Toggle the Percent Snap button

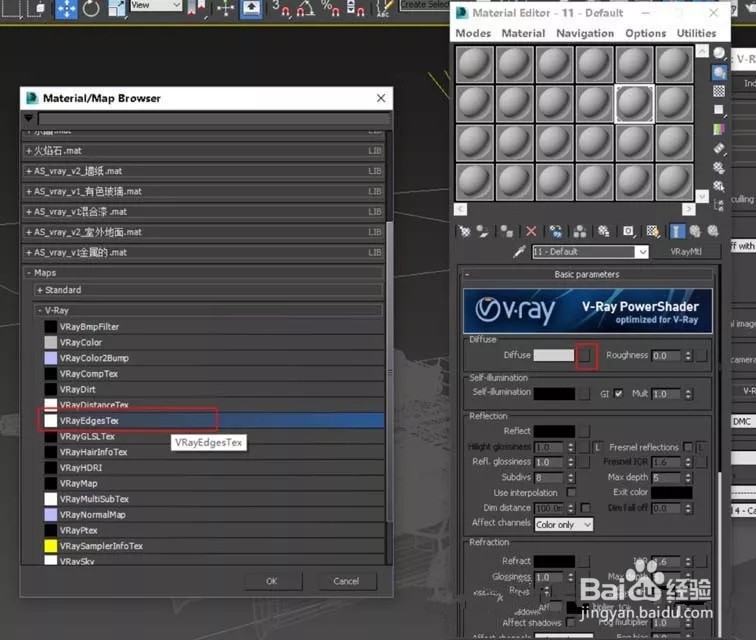point(330,8)
